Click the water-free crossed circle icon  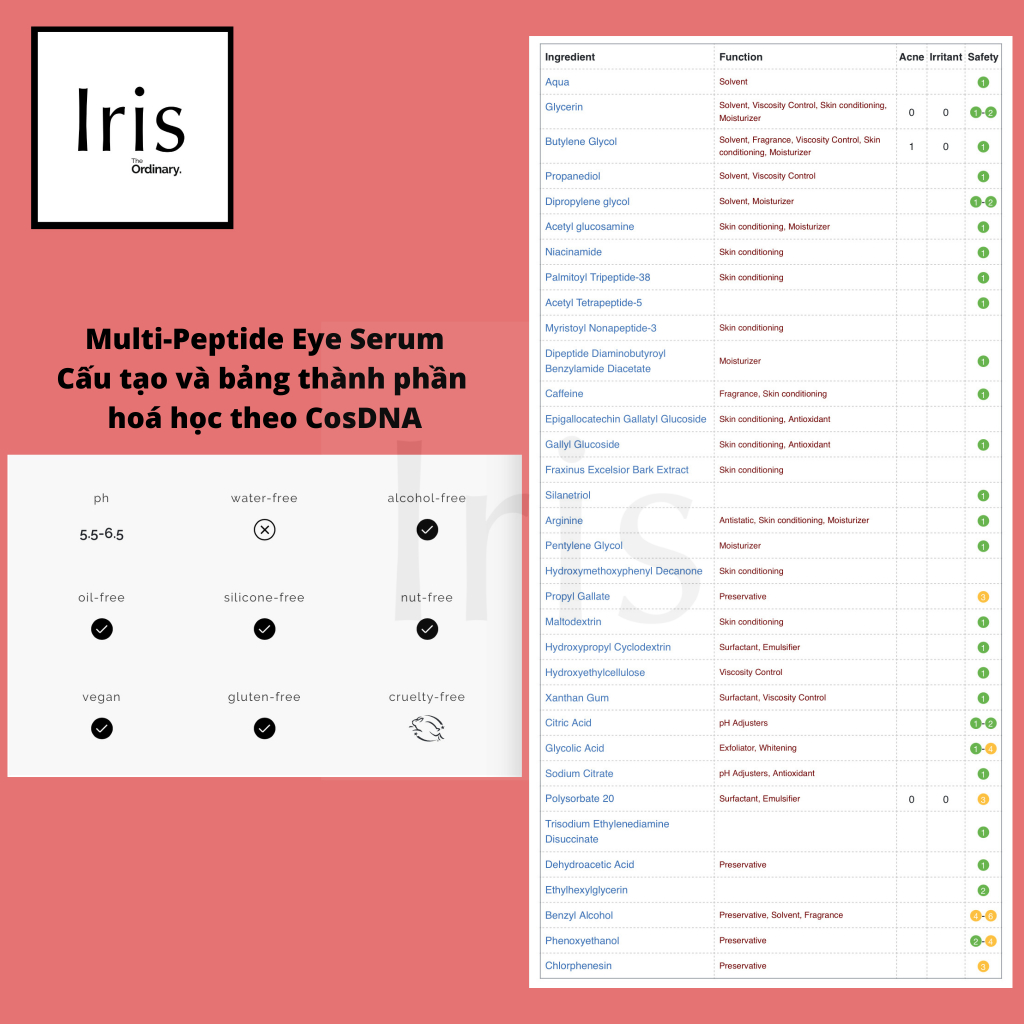[264, 530]
